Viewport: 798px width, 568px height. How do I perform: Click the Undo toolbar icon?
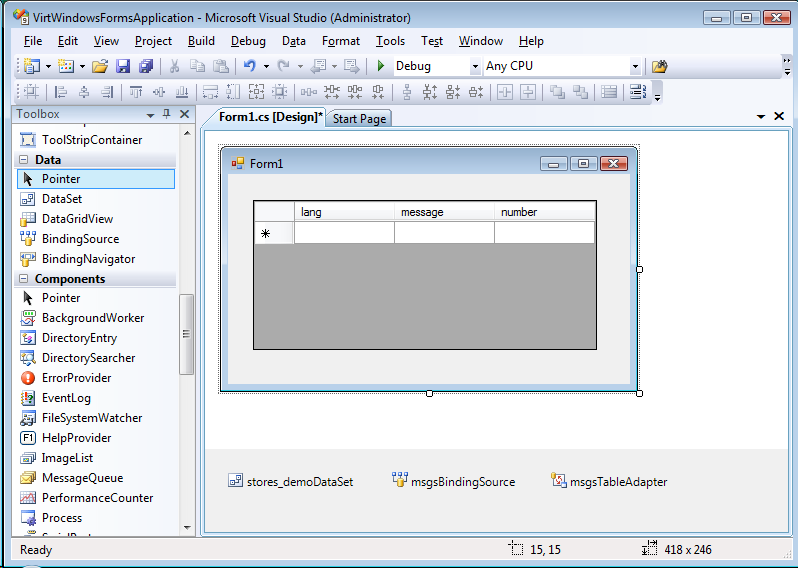249,66
